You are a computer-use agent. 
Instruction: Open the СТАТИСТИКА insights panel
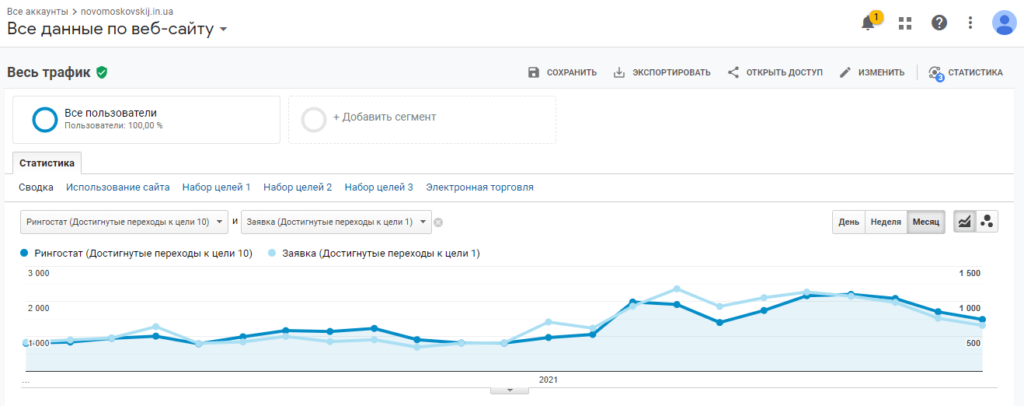coord(966,72)
